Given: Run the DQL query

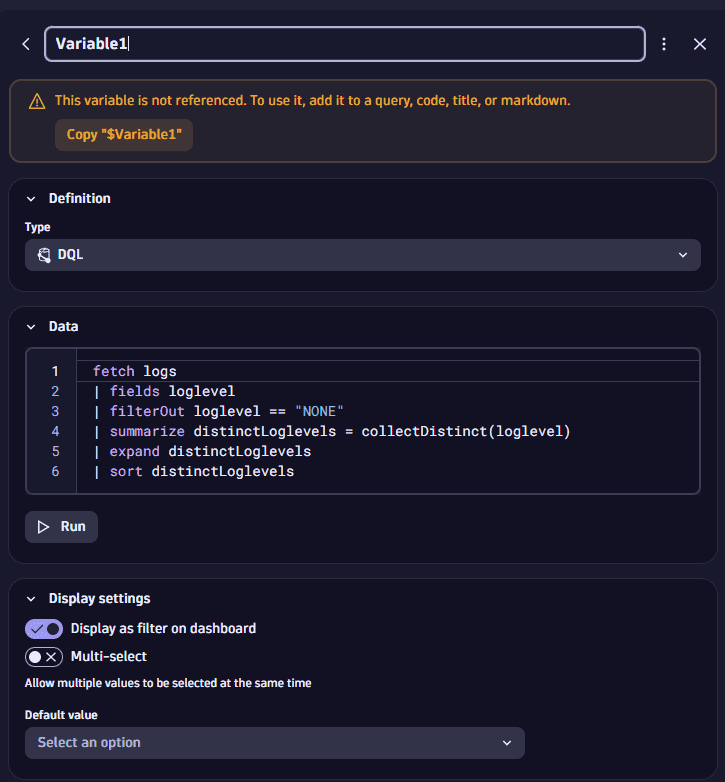Looking at the screenshot, I should pyautogui.click(x=61, y=527).
